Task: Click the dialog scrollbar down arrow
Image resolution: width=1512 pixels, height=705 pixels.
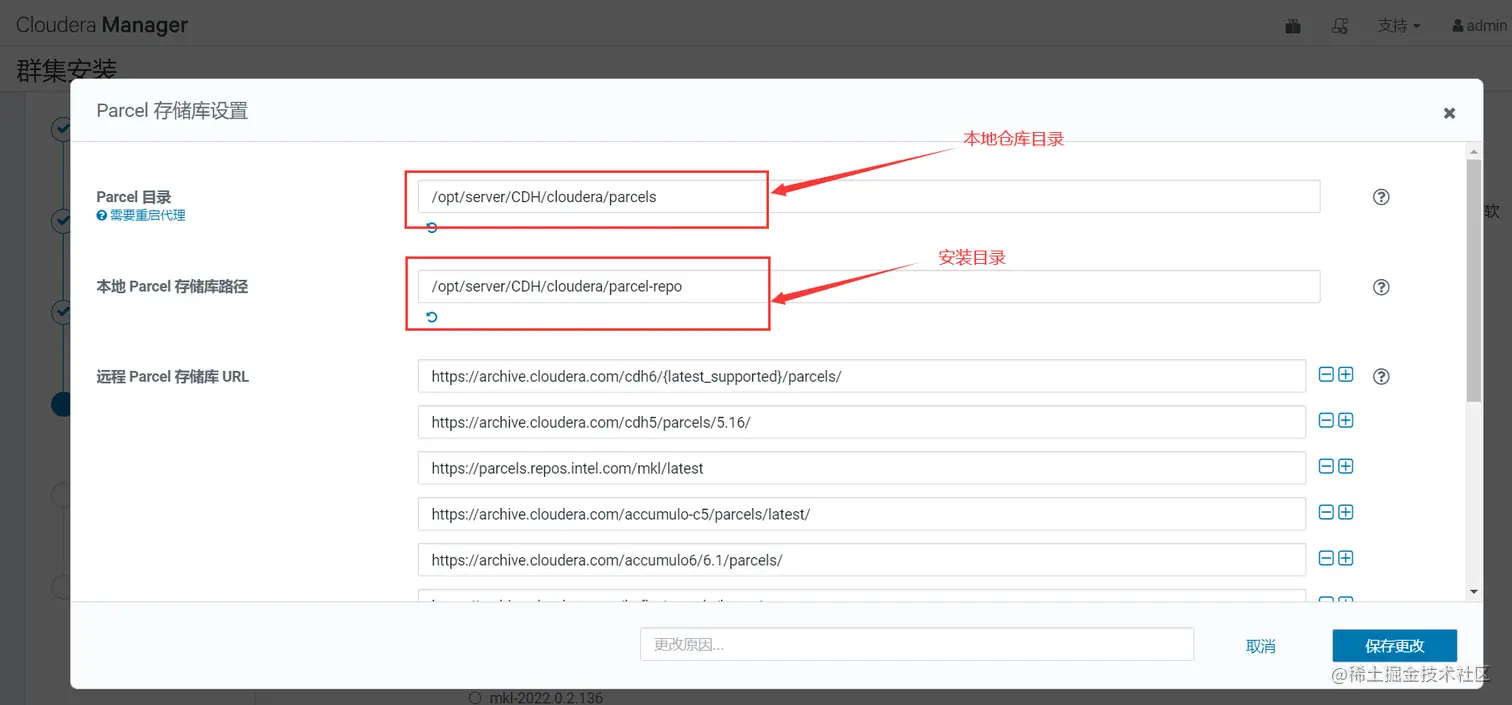Action: click(x=1473, y=592)
